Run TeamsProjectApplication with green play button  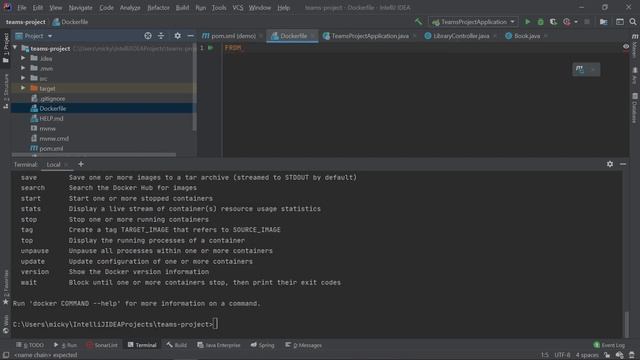click(527, 22)
